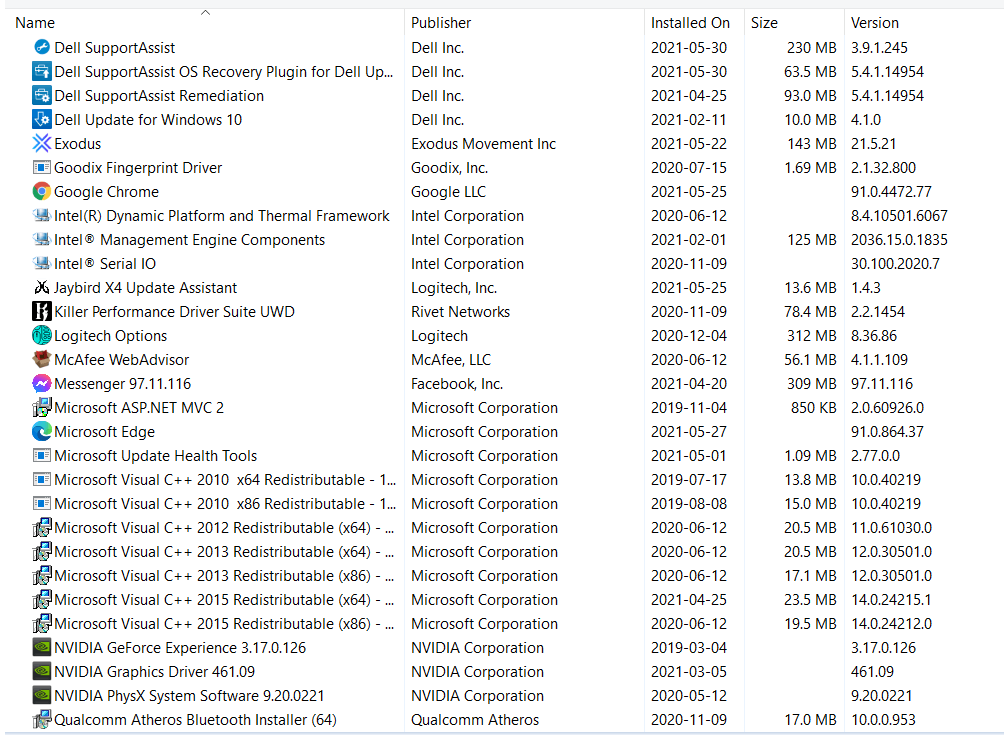Viewport: 1004px width, 735px height.
Task: Click the Dell SupportAssist Remediation icon
Action: [x=42, y=95]
